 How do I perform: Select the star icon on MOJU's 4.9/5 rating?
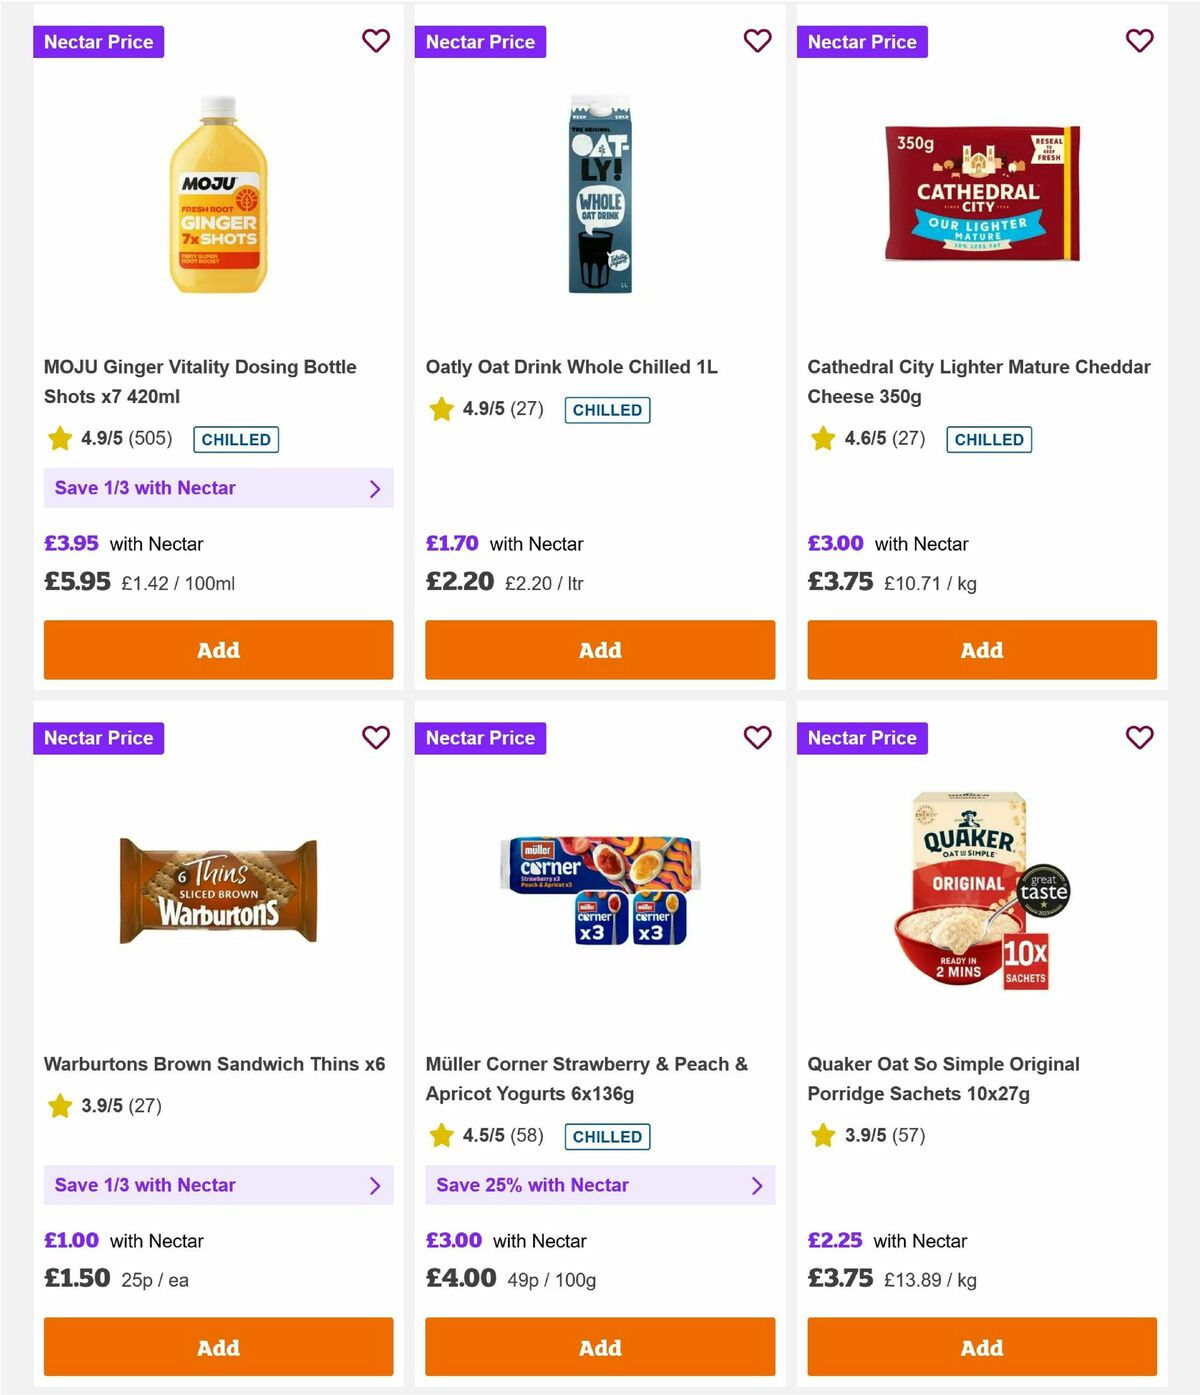pos(58,438)
